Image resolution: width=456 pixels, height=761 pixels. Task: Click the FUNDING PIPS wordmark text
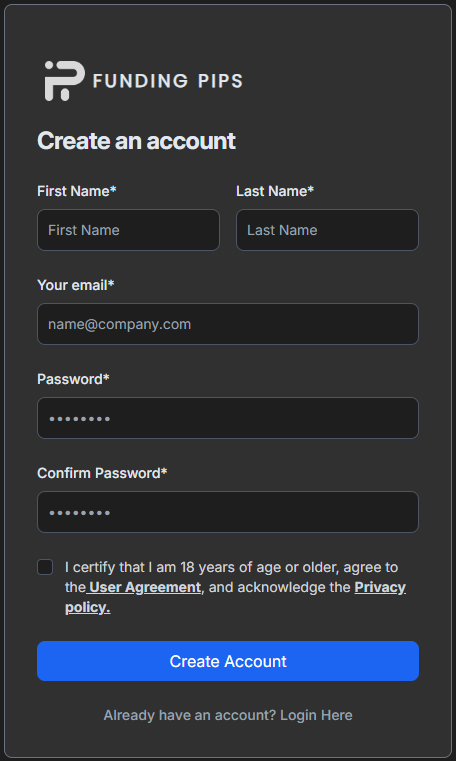click(x=167, y=81)
